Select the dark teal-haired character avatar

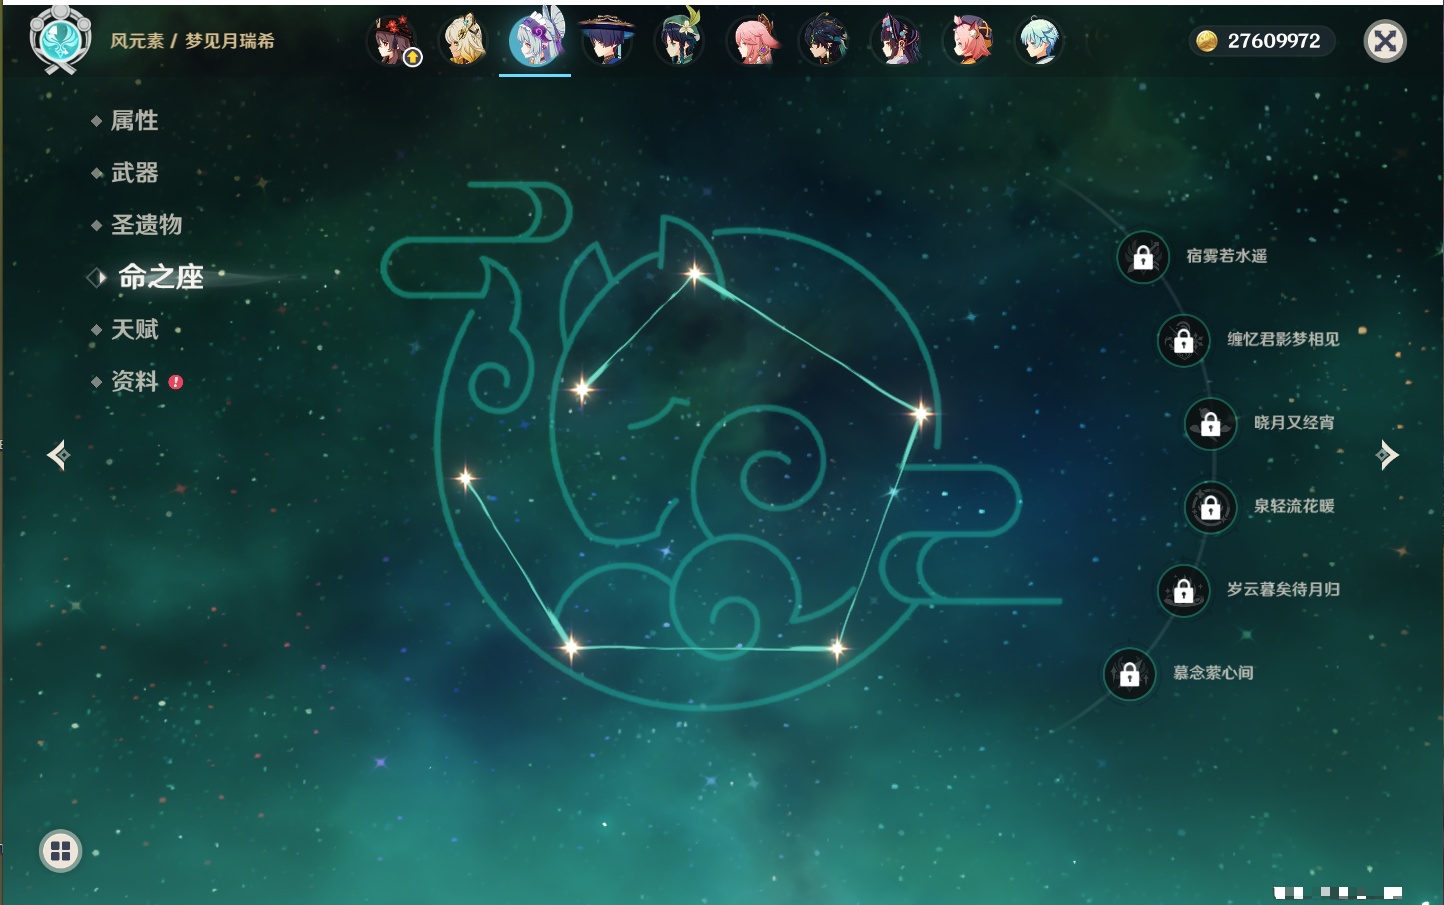(823, 41)
